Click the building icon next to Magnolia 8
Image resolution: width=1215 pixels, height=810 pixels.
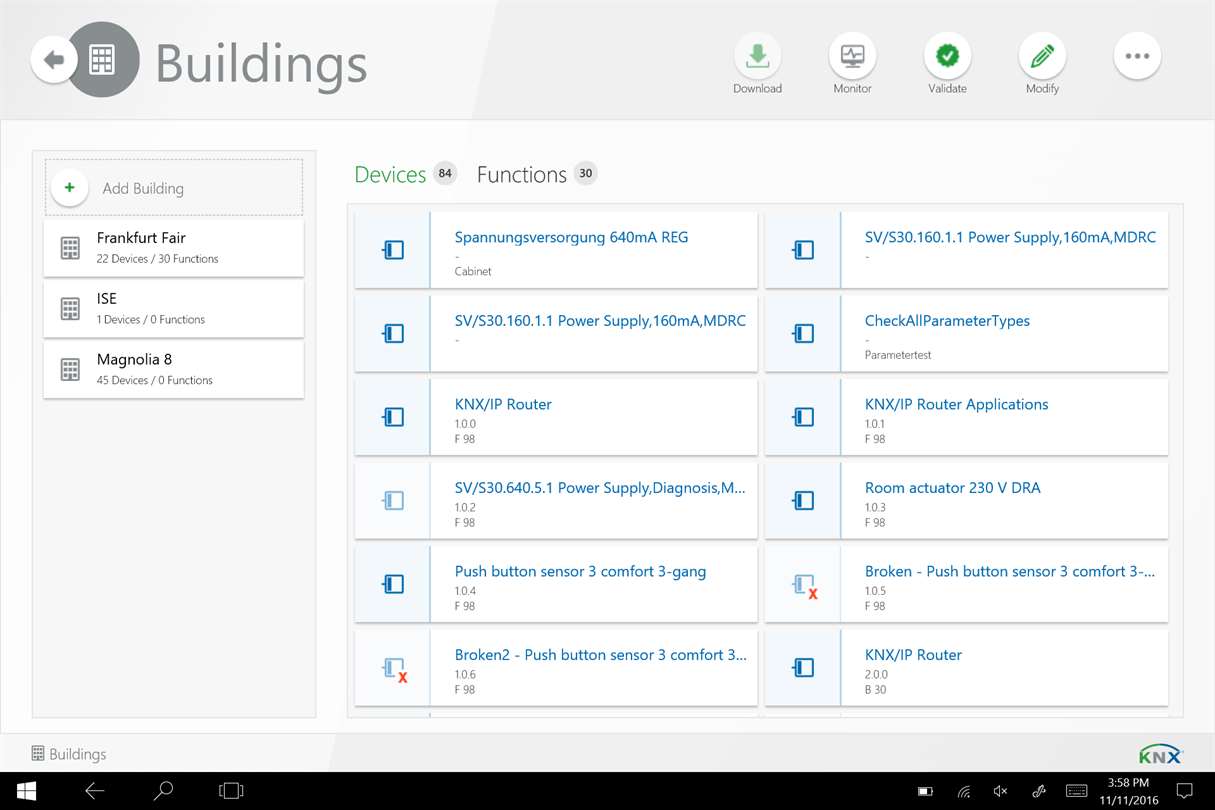[x=70, y=370]
